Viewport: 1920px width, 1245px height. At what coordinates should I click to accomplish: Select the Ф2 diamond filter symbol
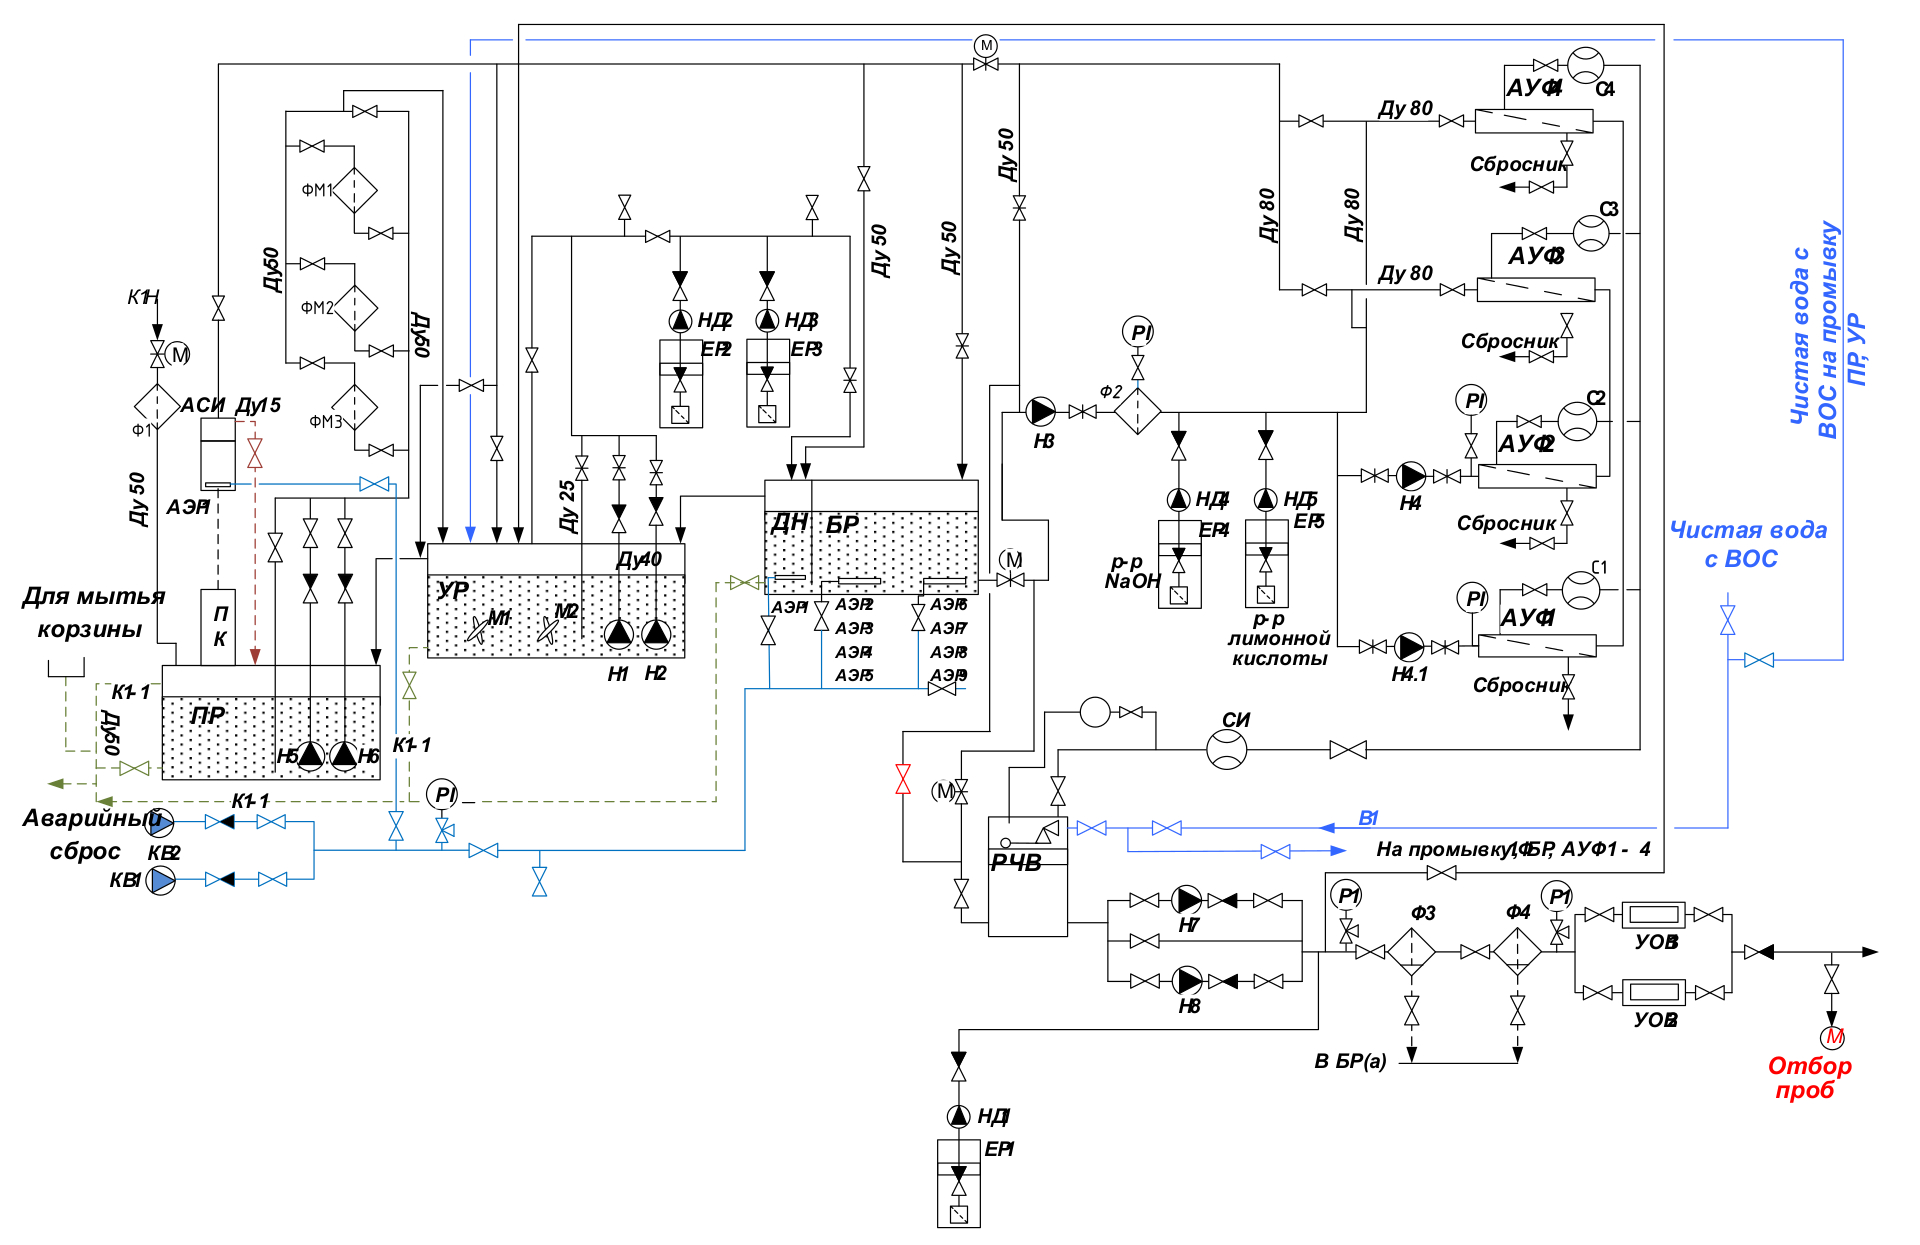click(x=1138, y=411)
